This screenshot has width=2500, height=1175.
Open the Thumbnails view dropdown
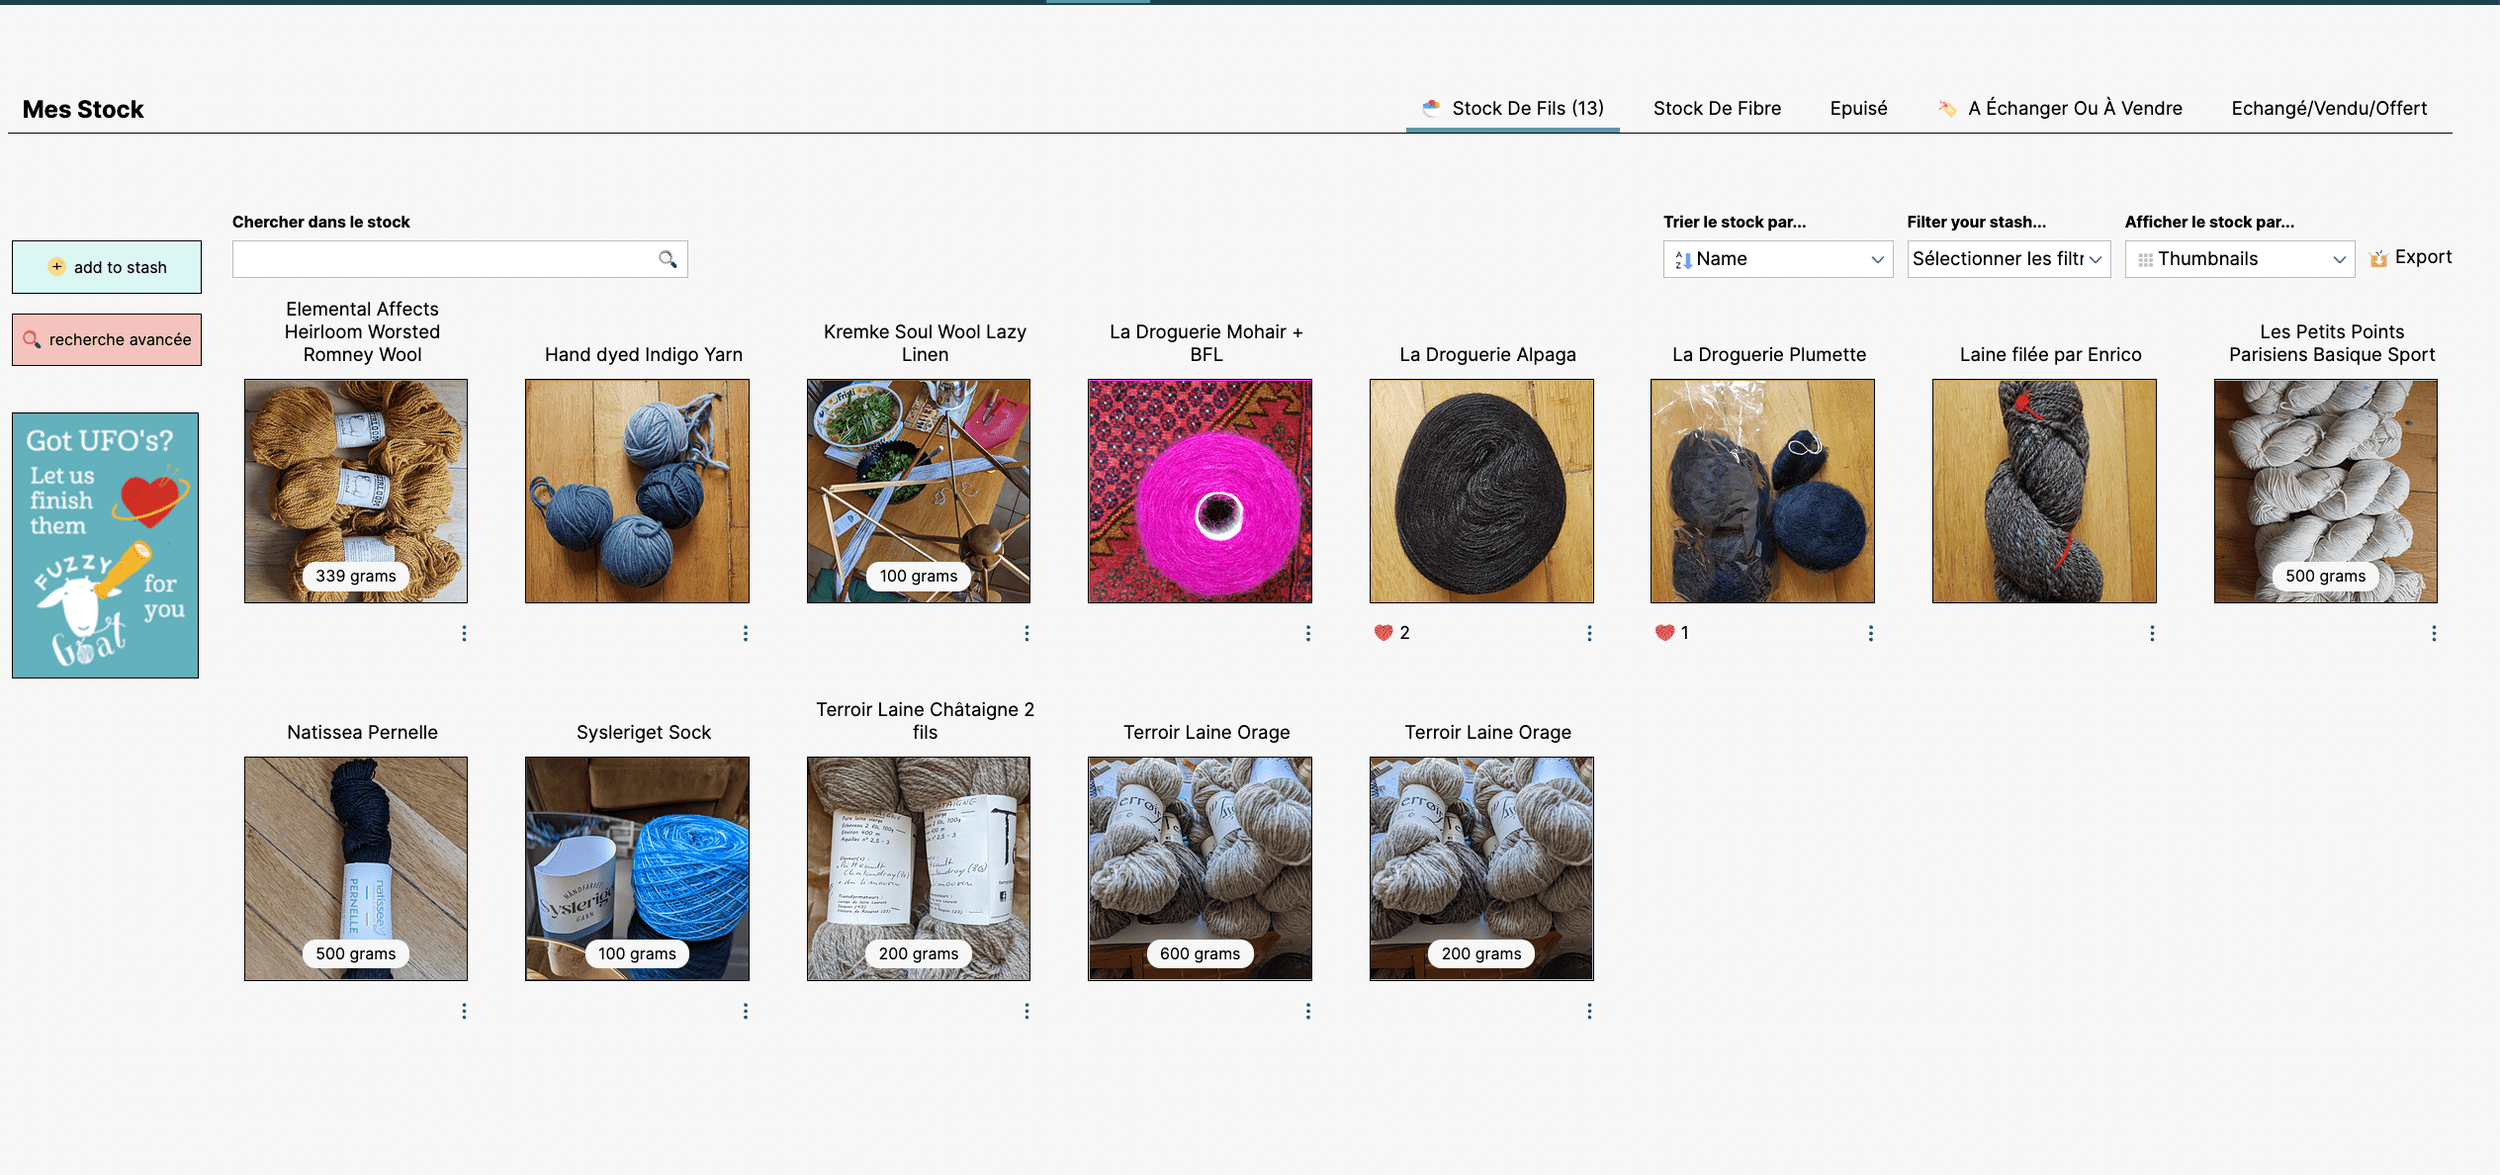2239,259
